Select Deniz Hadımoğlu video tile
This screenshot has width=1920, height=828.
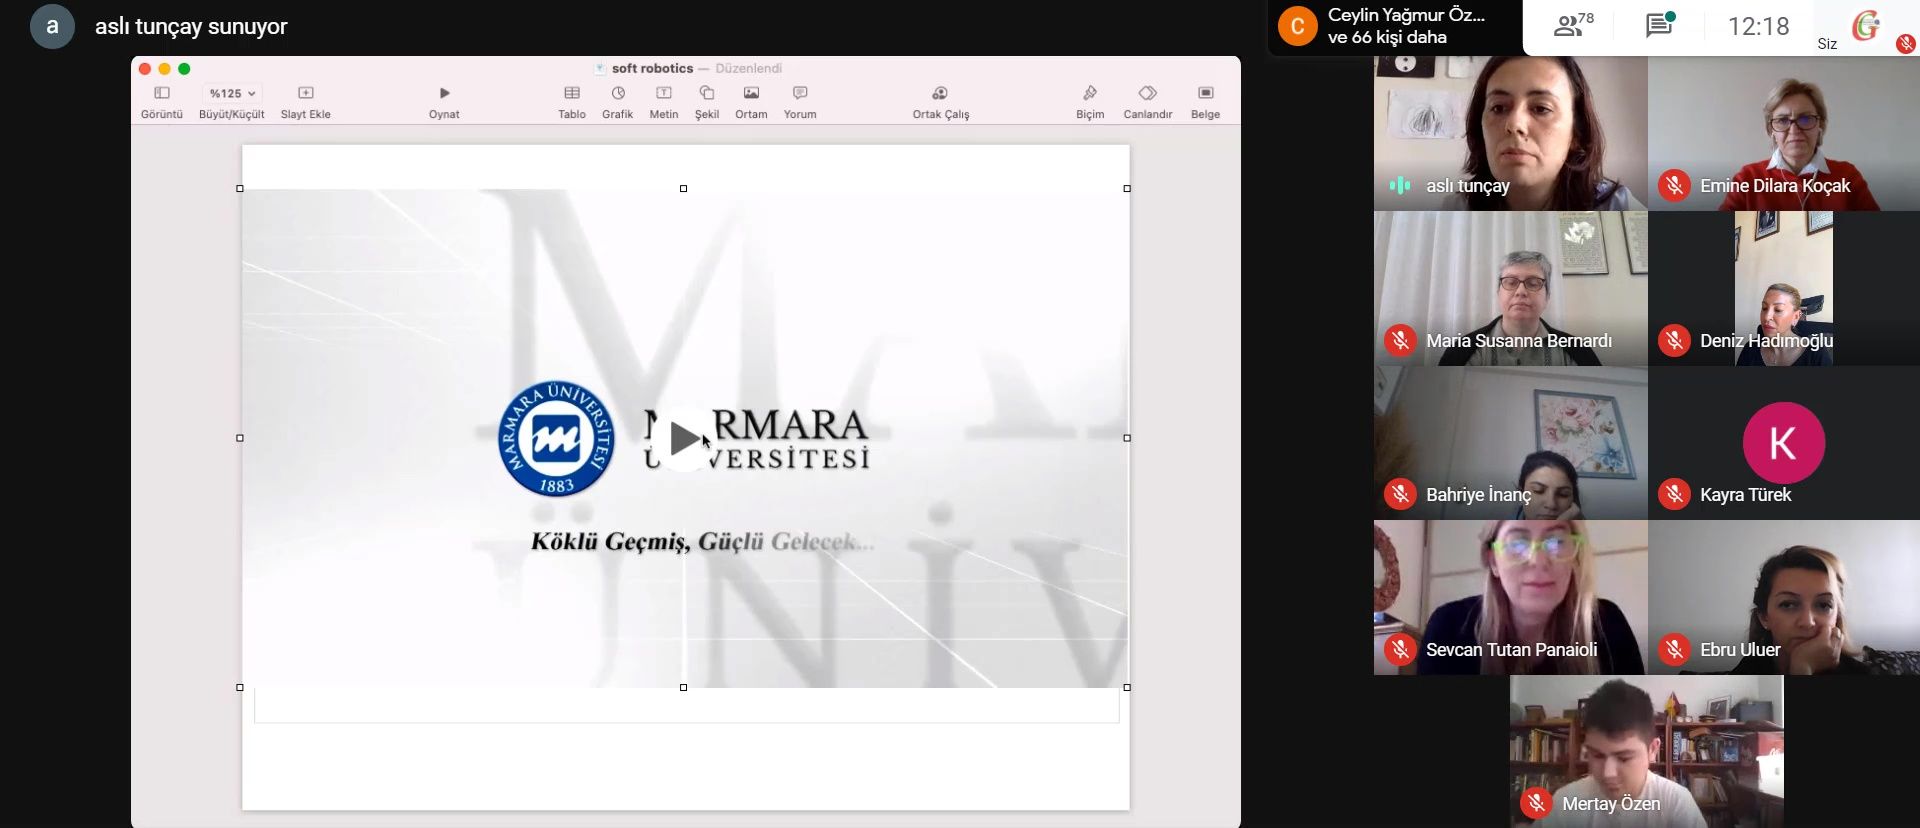point(1784,288)
